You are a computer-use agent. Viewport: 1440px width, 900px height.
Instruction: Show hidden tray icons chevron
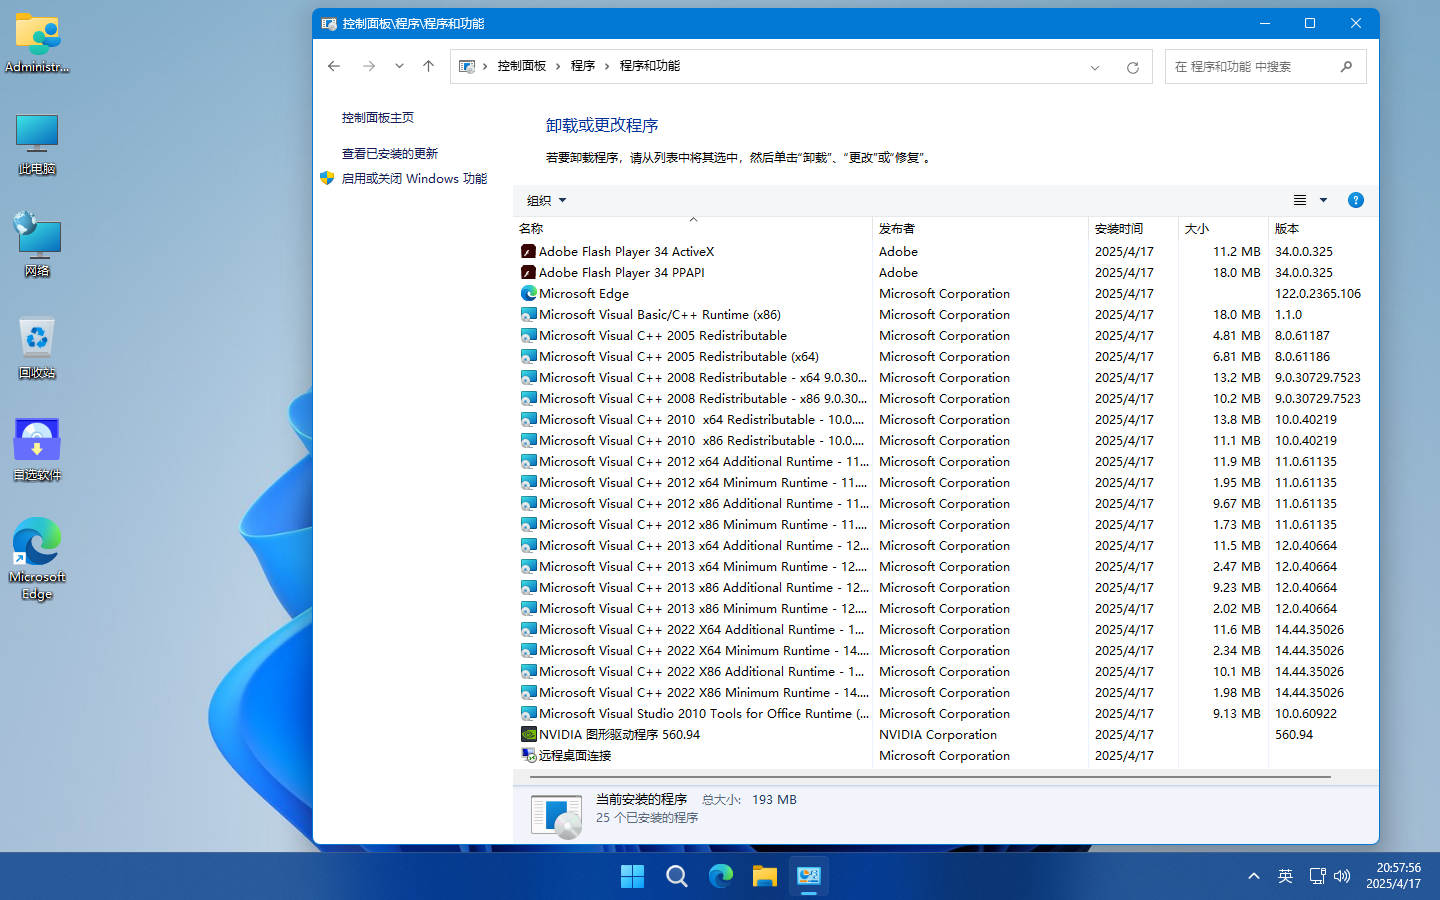click(x=1253, y=876)
